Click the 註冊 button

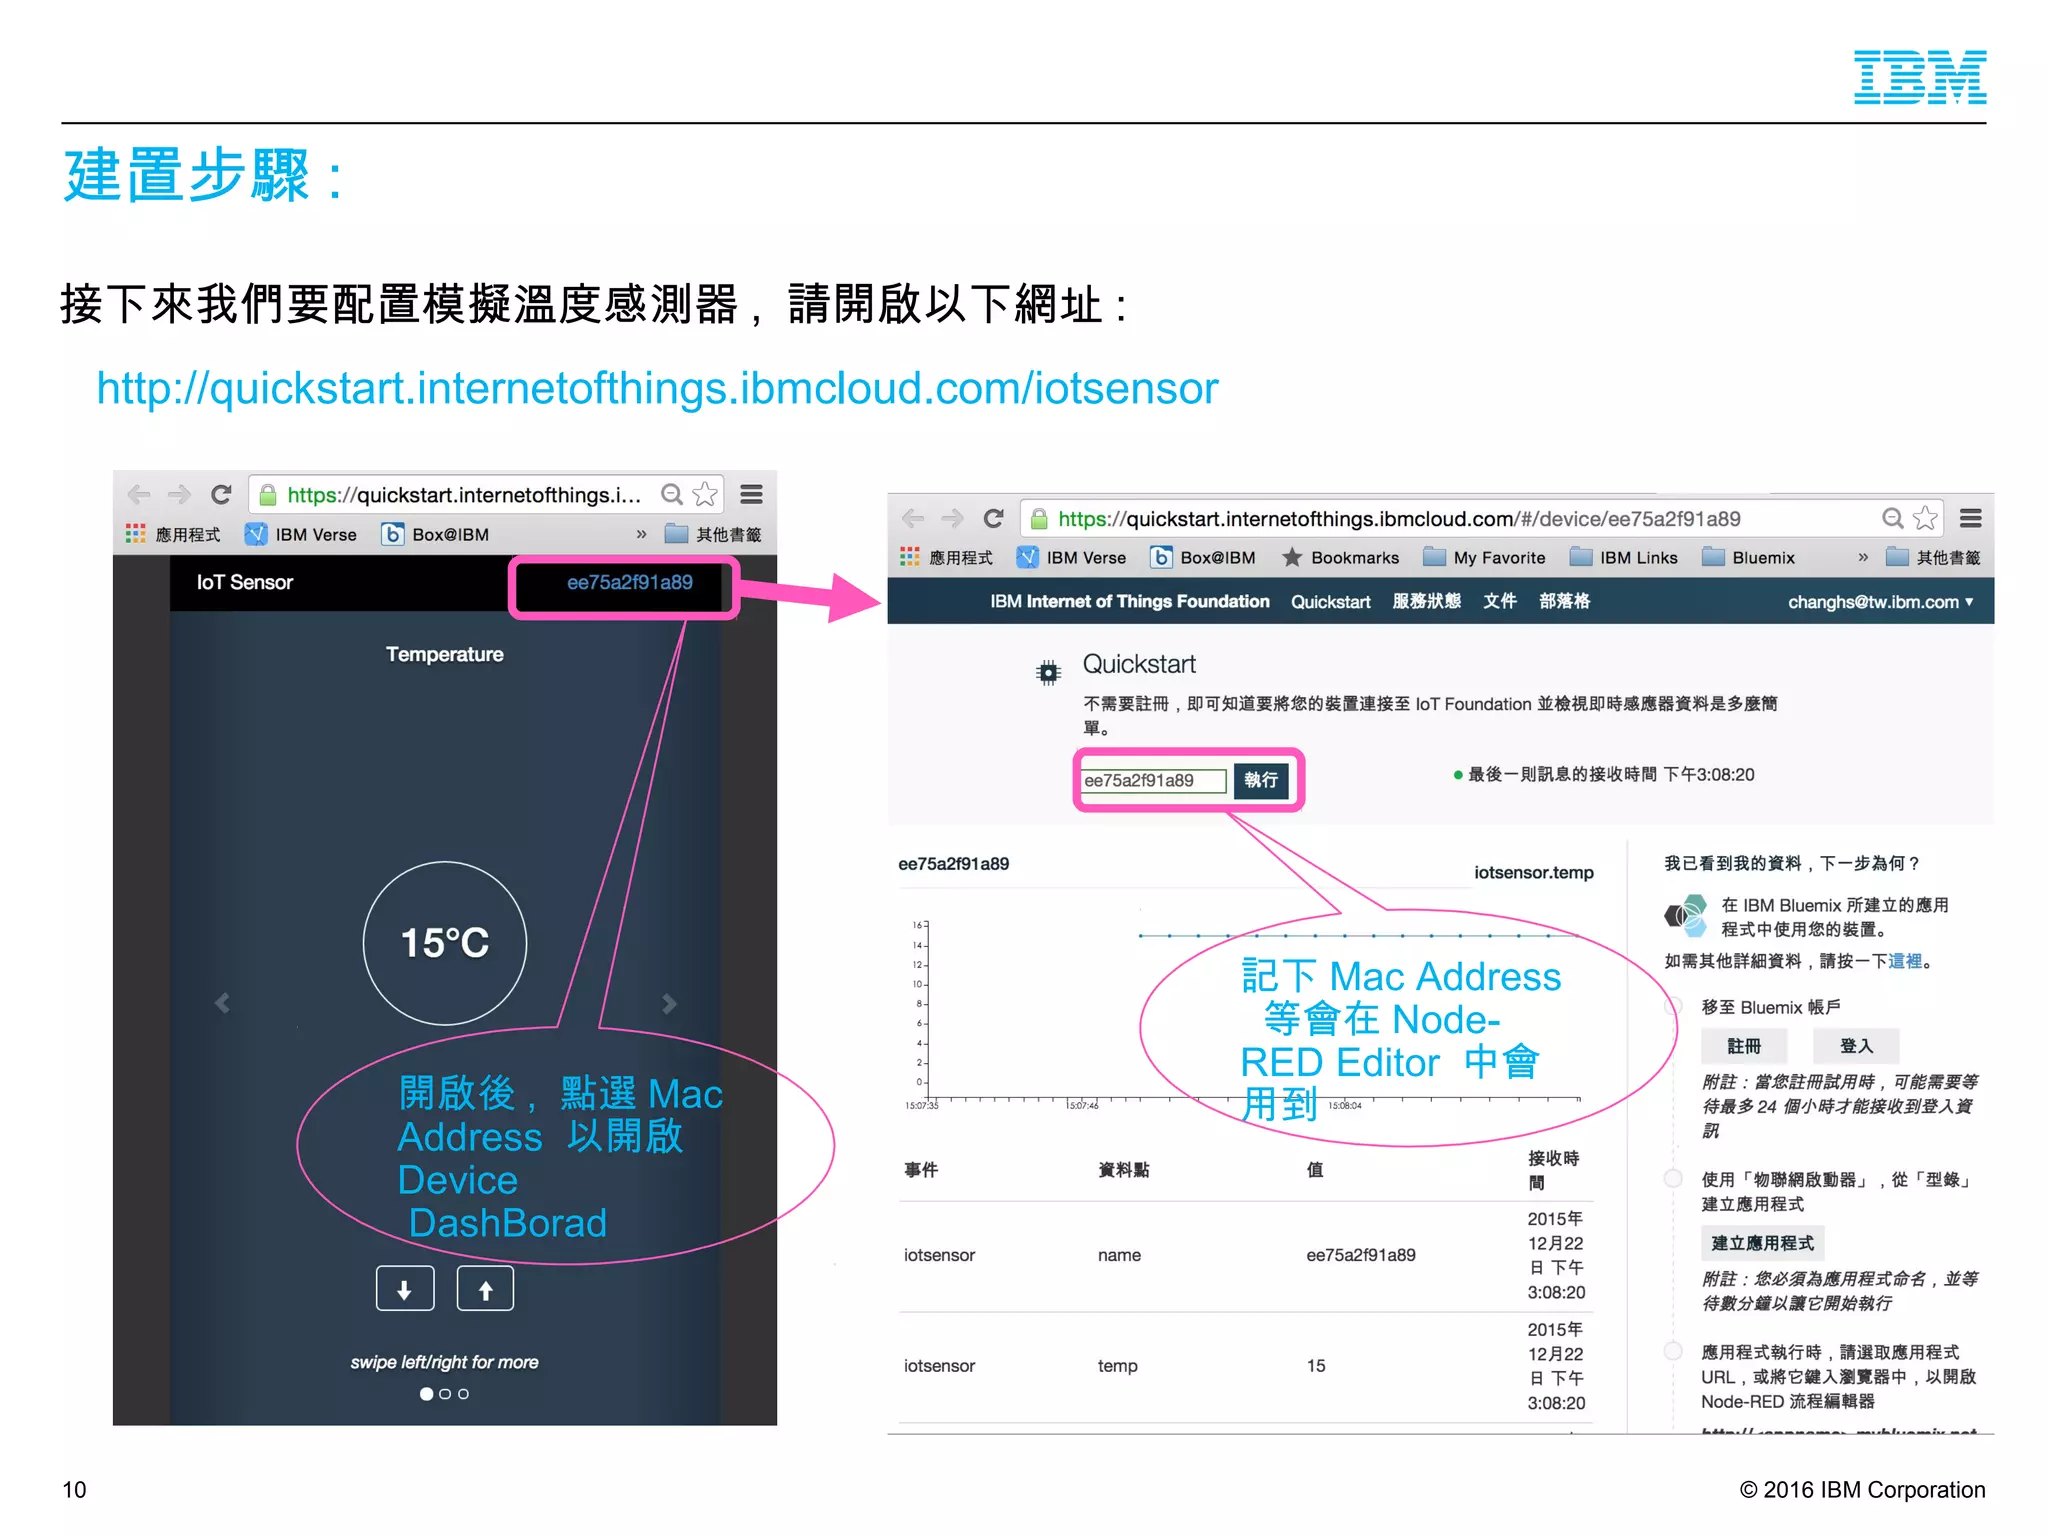pyautogui.click(x=1745, y=1046)
